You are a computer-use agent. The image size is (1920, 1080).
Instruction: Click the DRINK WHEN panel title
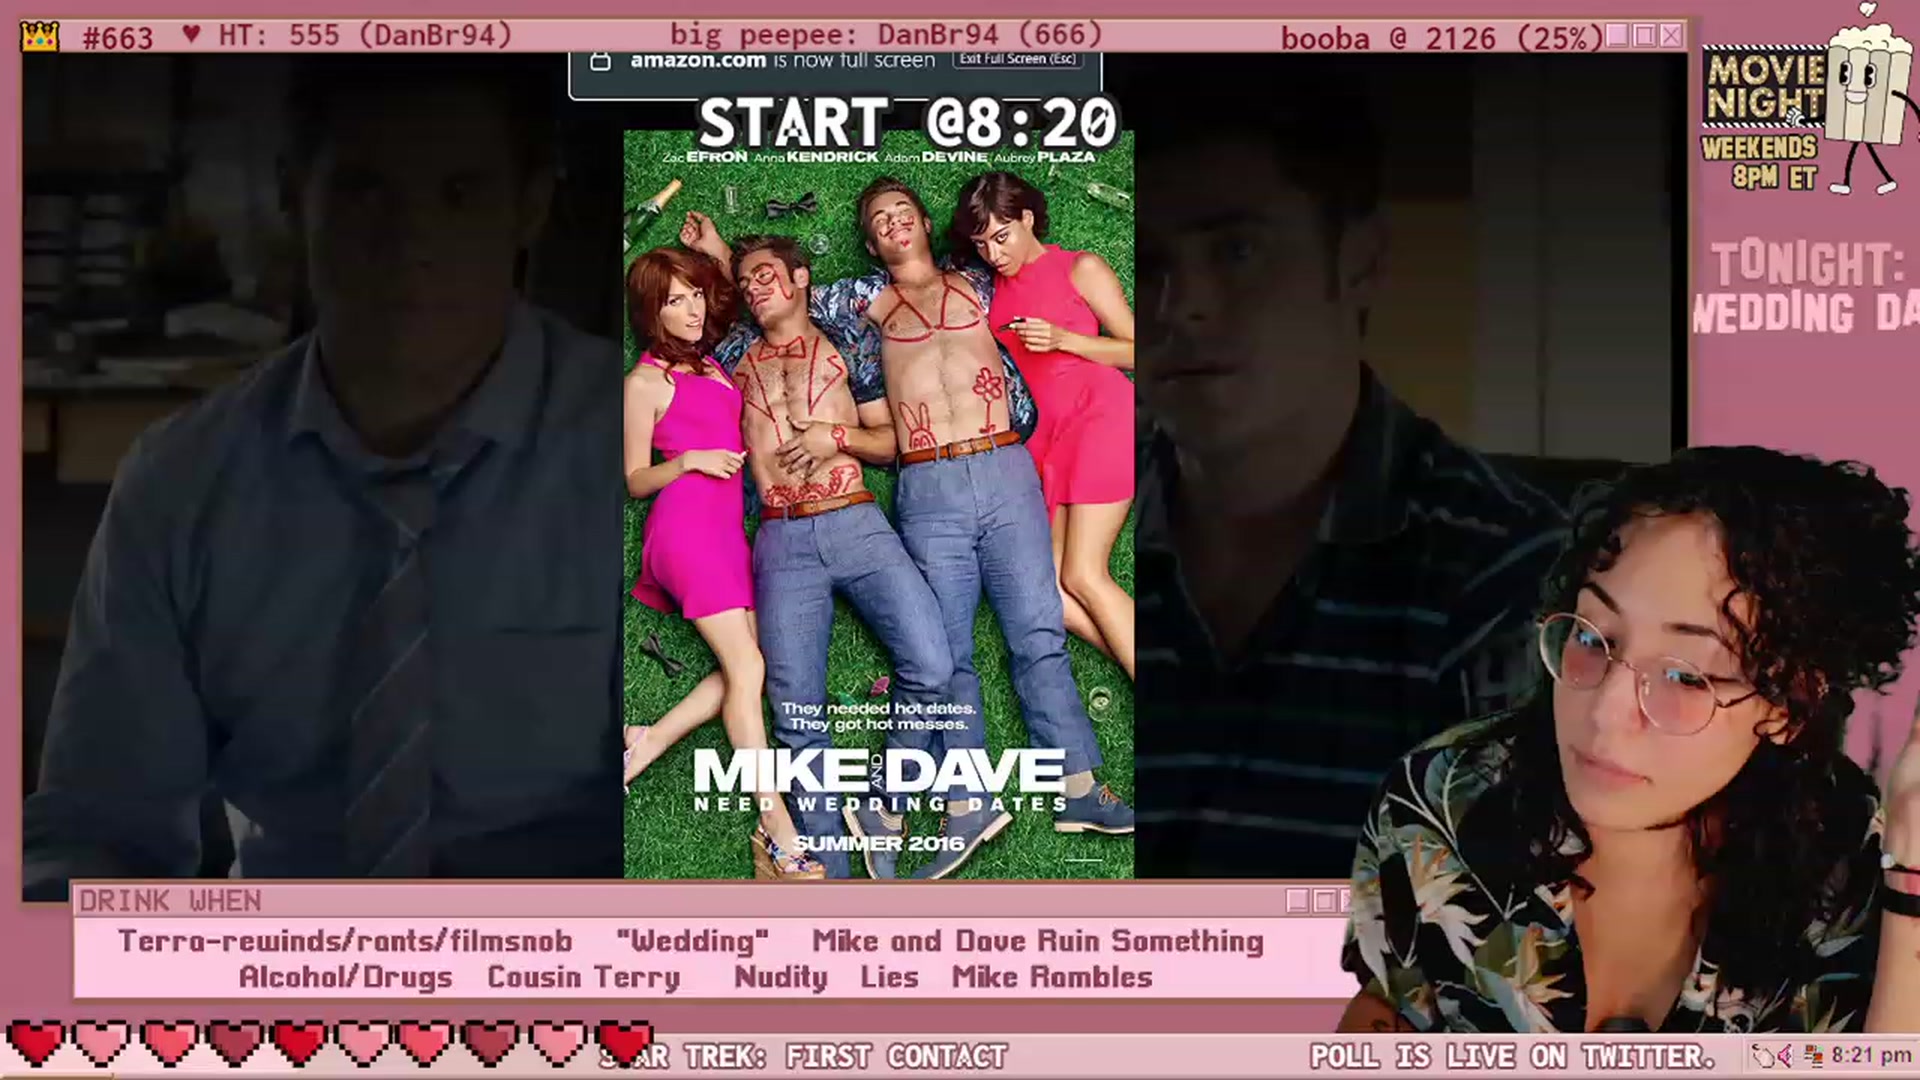tap(170, 901)
